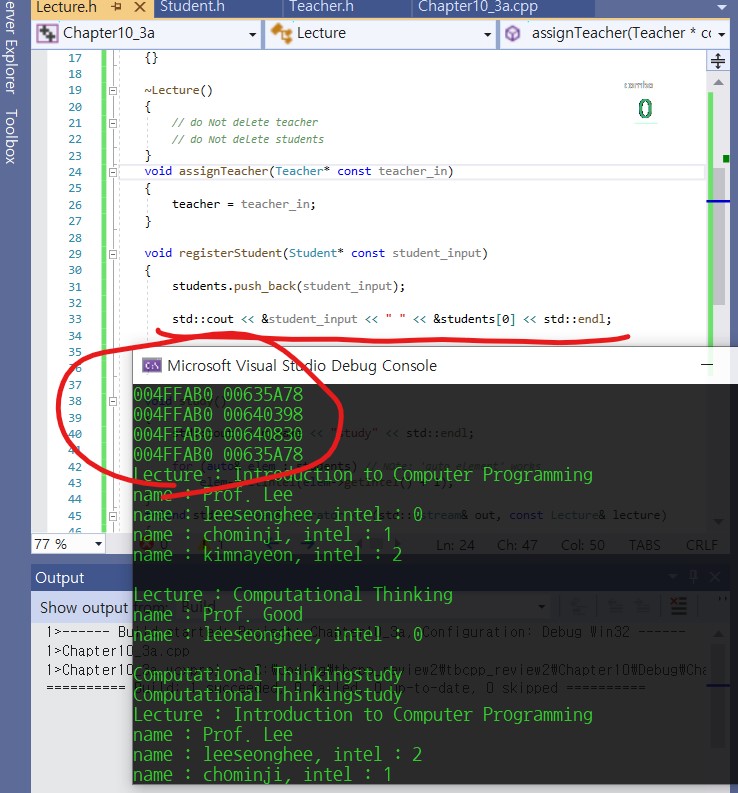
Task: Click the assignTeacher method cube icon
Action: tap(512, 34)
